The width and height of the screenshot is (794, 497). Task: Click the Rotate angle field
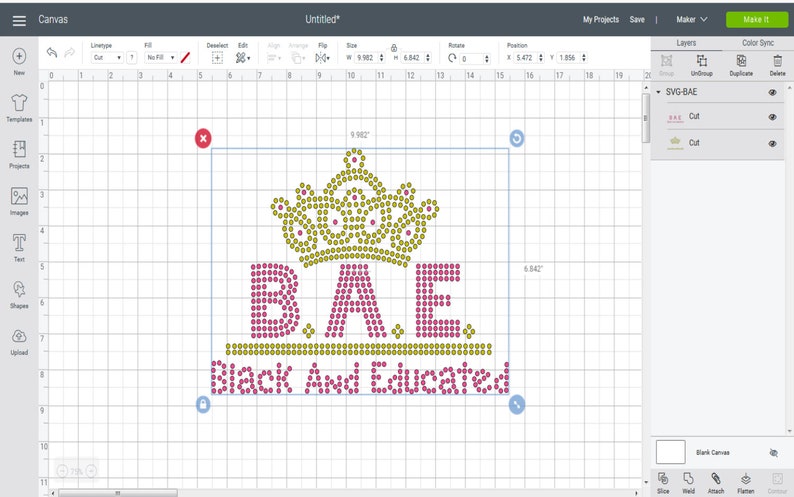point(471,58)
